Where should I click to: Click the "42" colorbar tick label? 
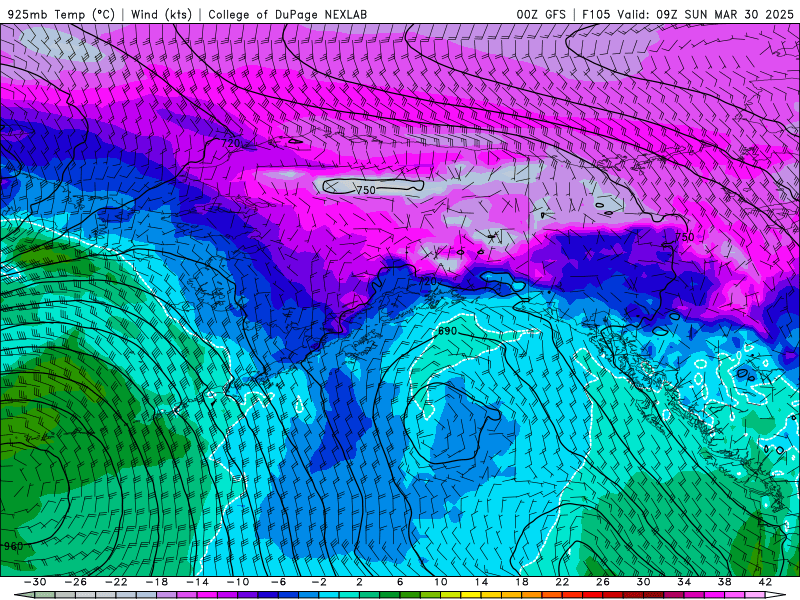[x=765, y=582]
